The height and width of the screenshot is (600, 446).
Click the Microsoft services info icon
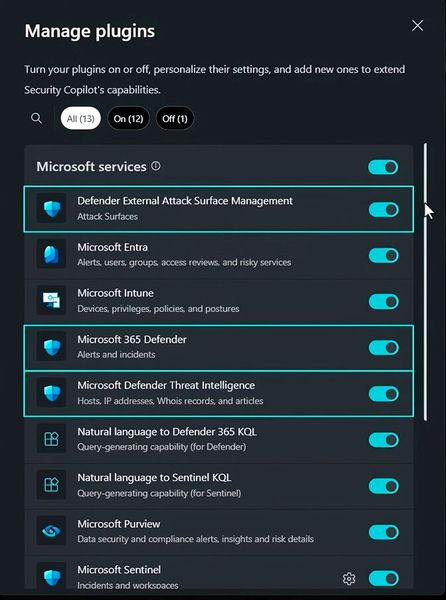156,166
